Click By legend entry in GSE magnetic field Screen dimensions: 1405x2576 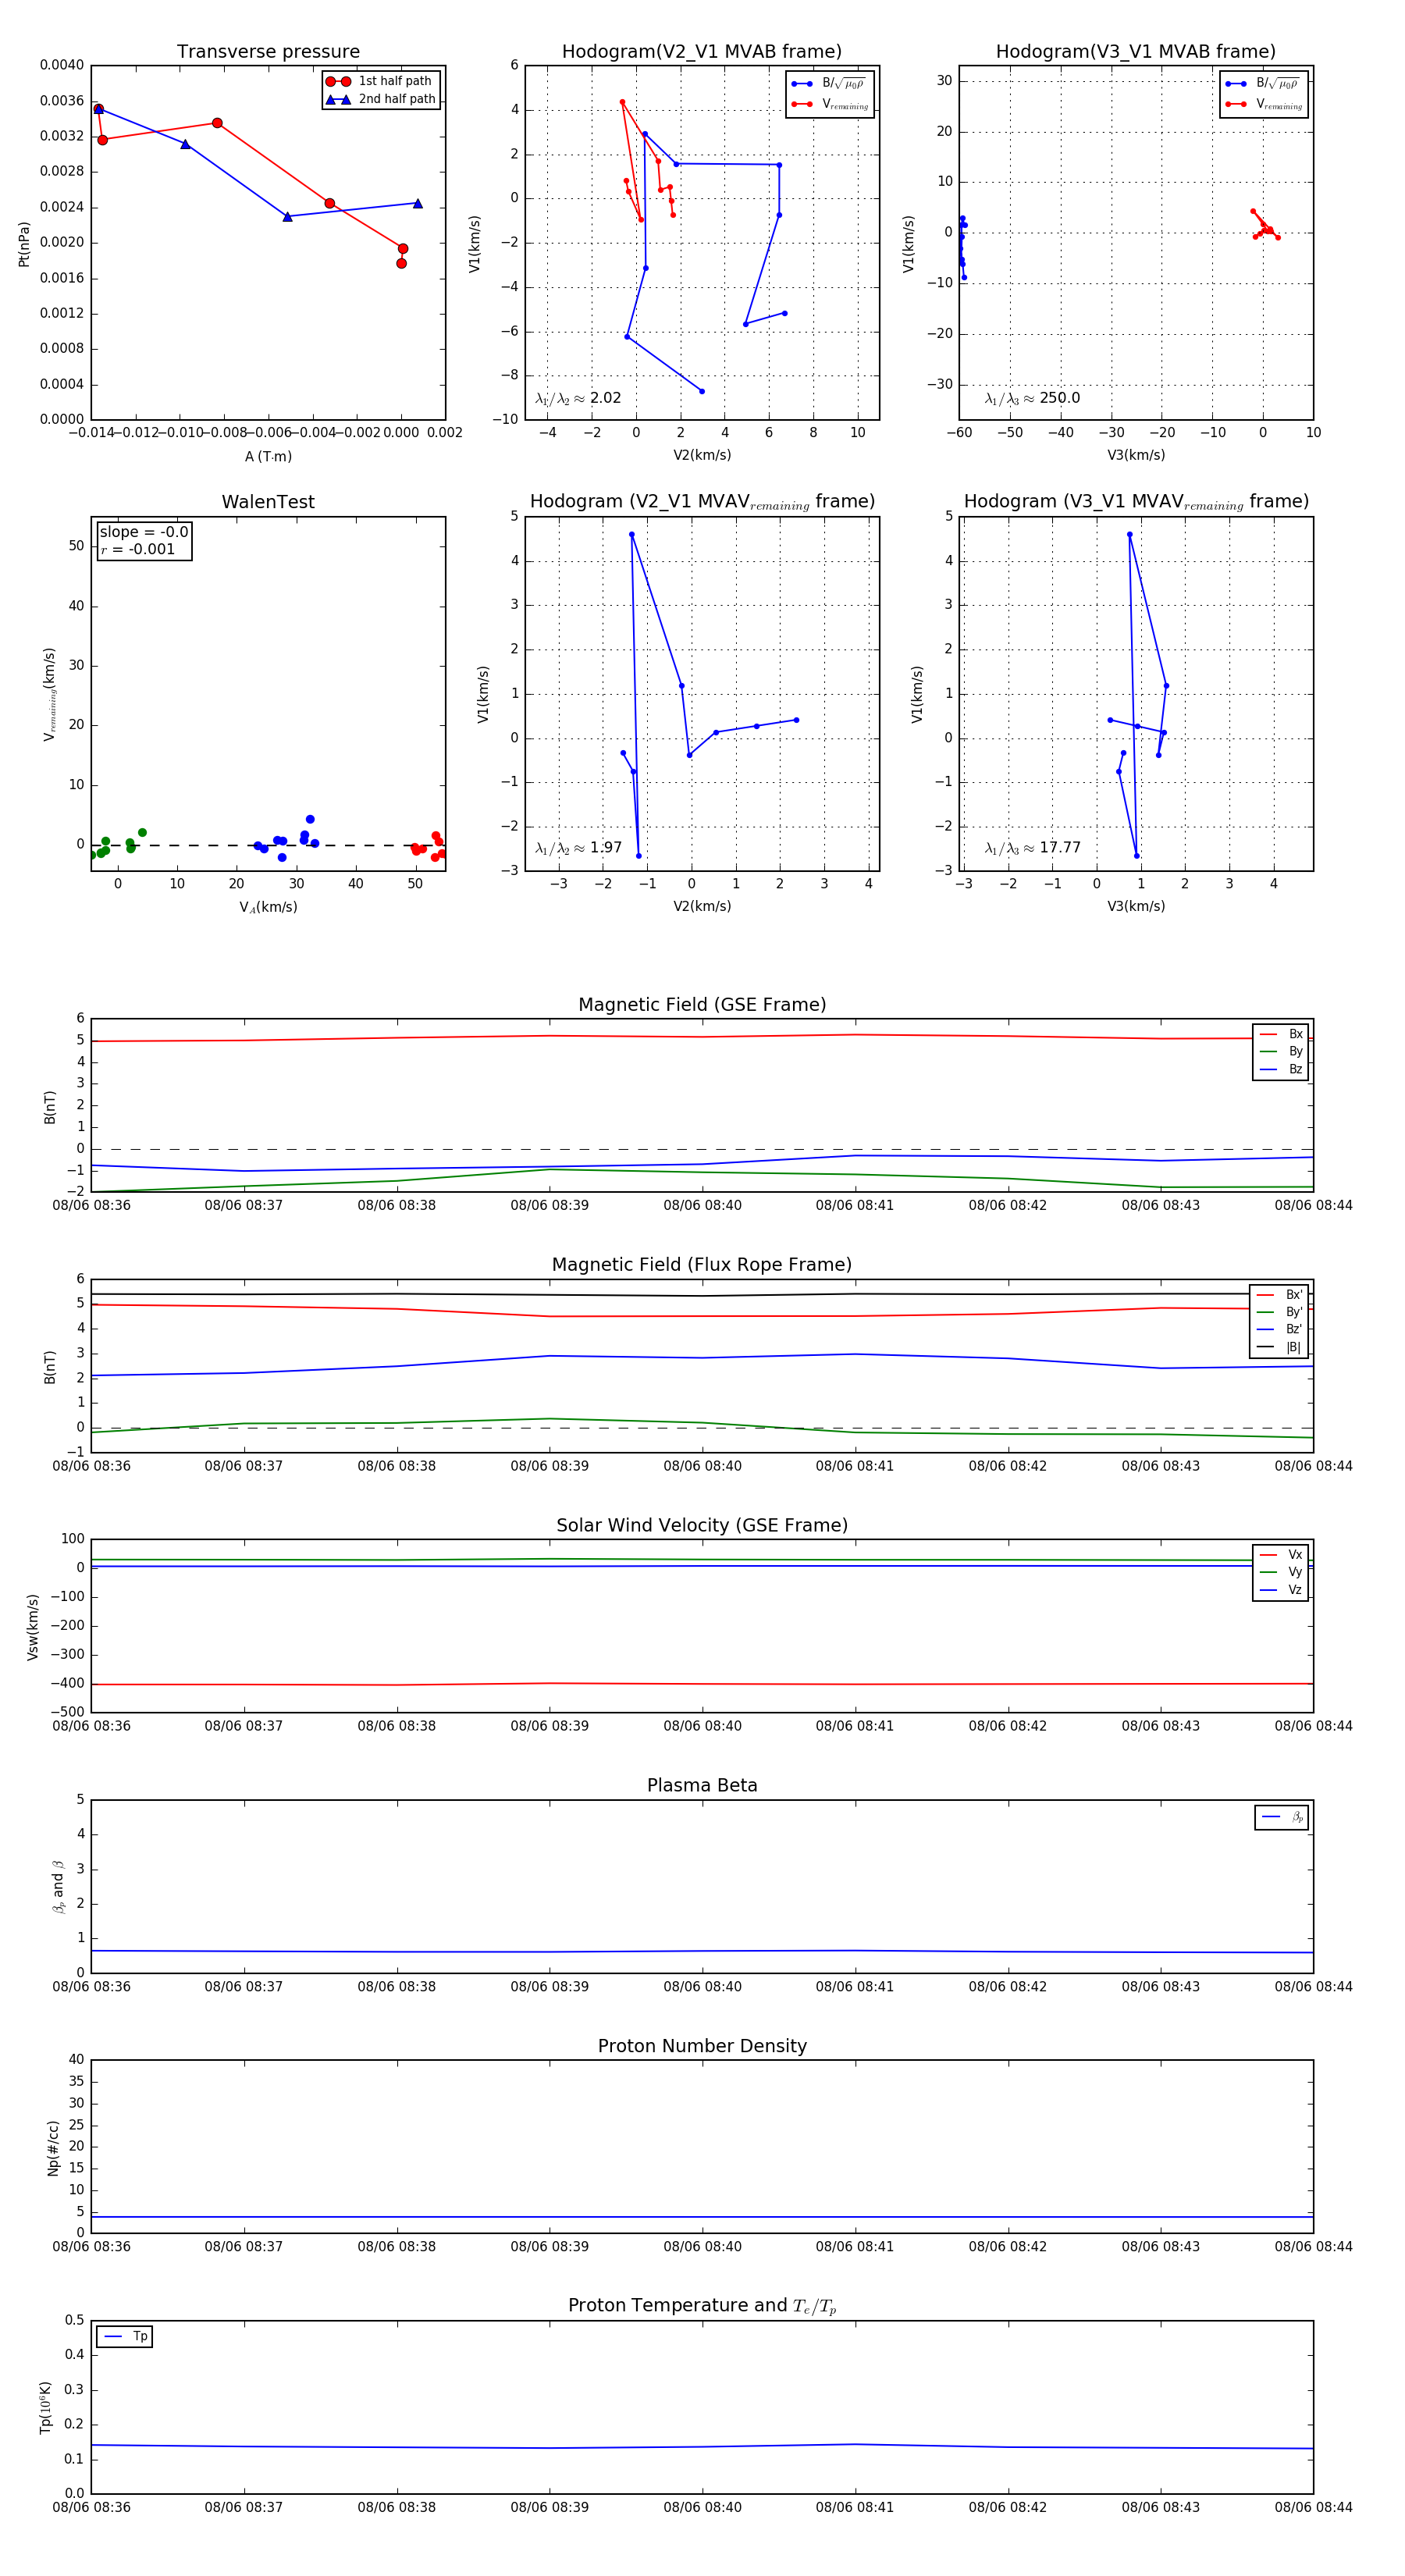(1281, 1051)
